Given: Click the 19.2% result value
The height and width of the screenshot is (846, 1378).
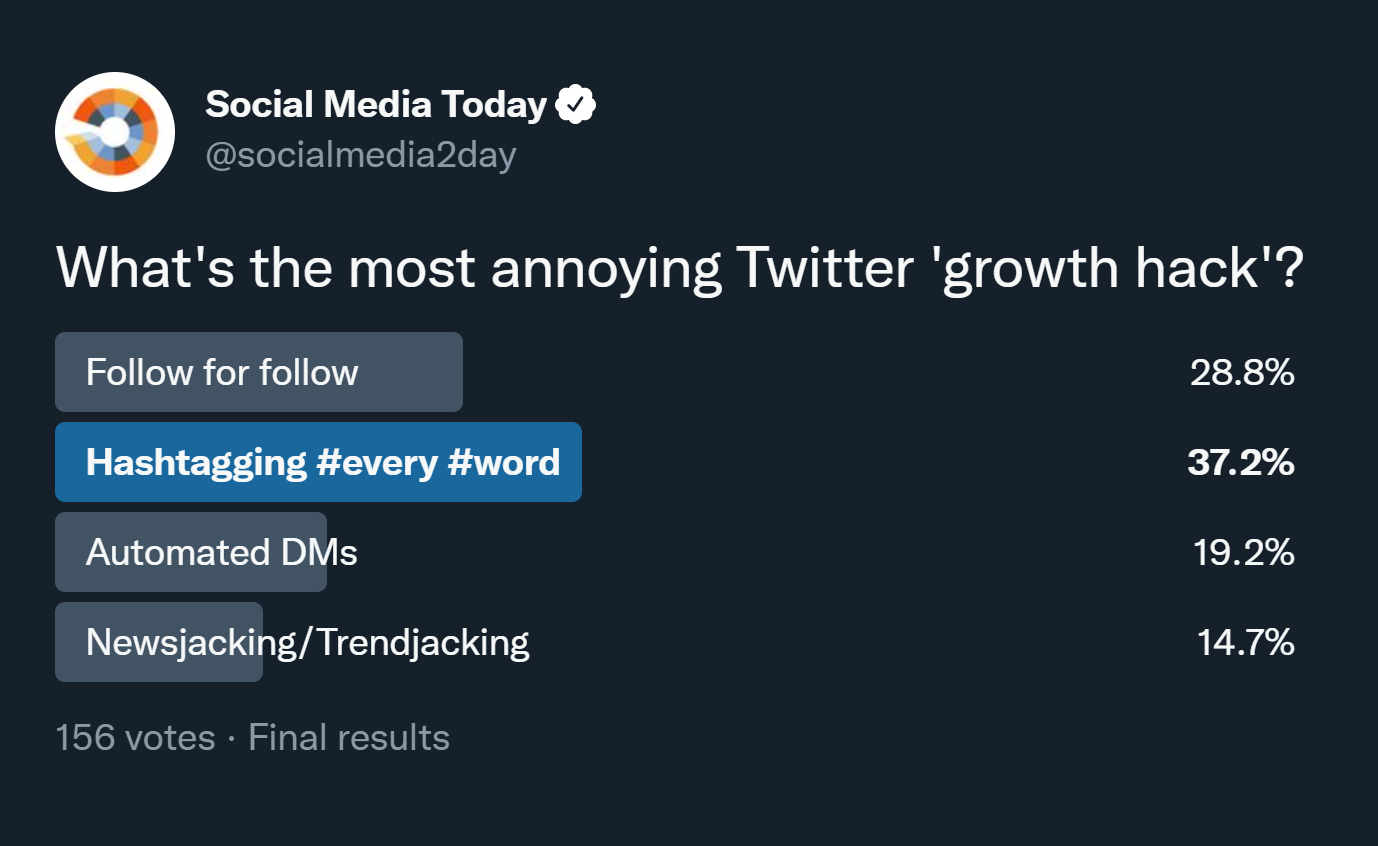Looking at the screenshot, I should tap(1244, 553).
